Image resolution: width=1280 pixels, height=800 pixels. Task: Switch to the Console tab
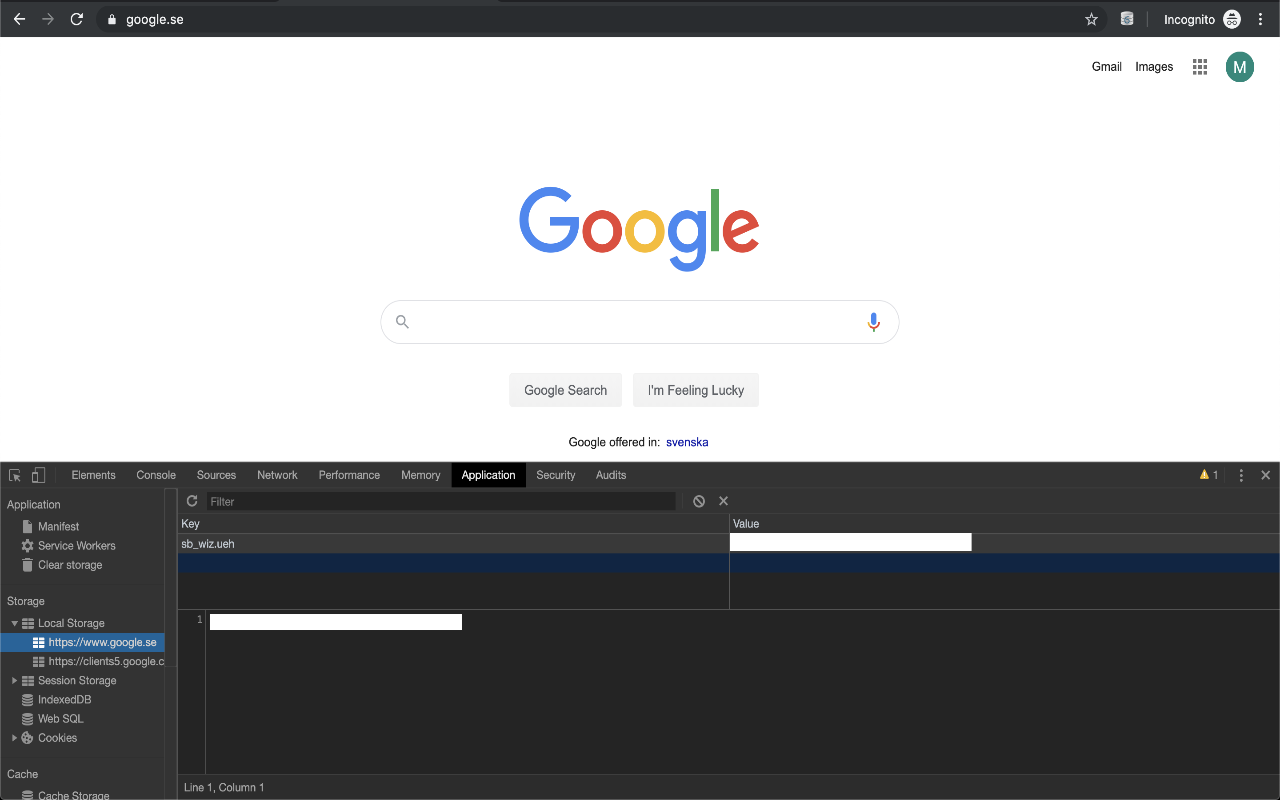point(156,475)
